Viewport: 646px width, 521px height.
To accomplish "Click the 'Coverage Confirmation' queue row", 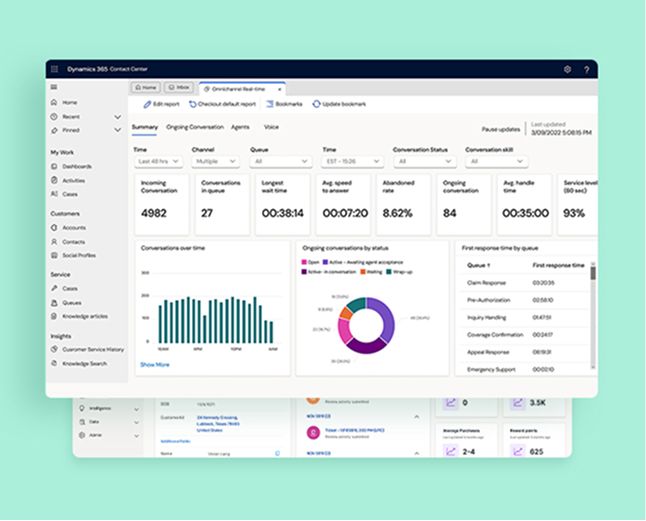I will [525, 335].
